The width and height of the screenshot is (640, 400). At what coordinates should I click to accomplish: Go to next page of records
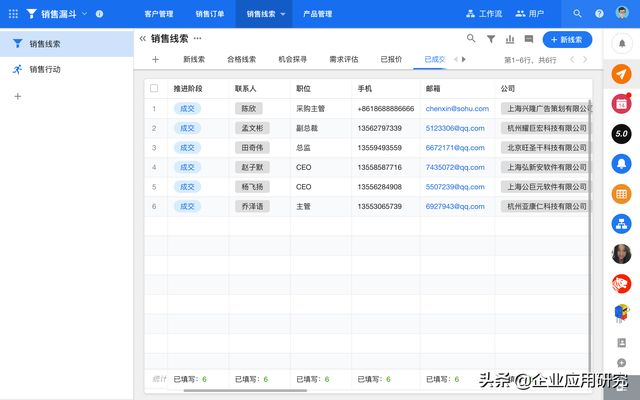(x=585, y=60)
